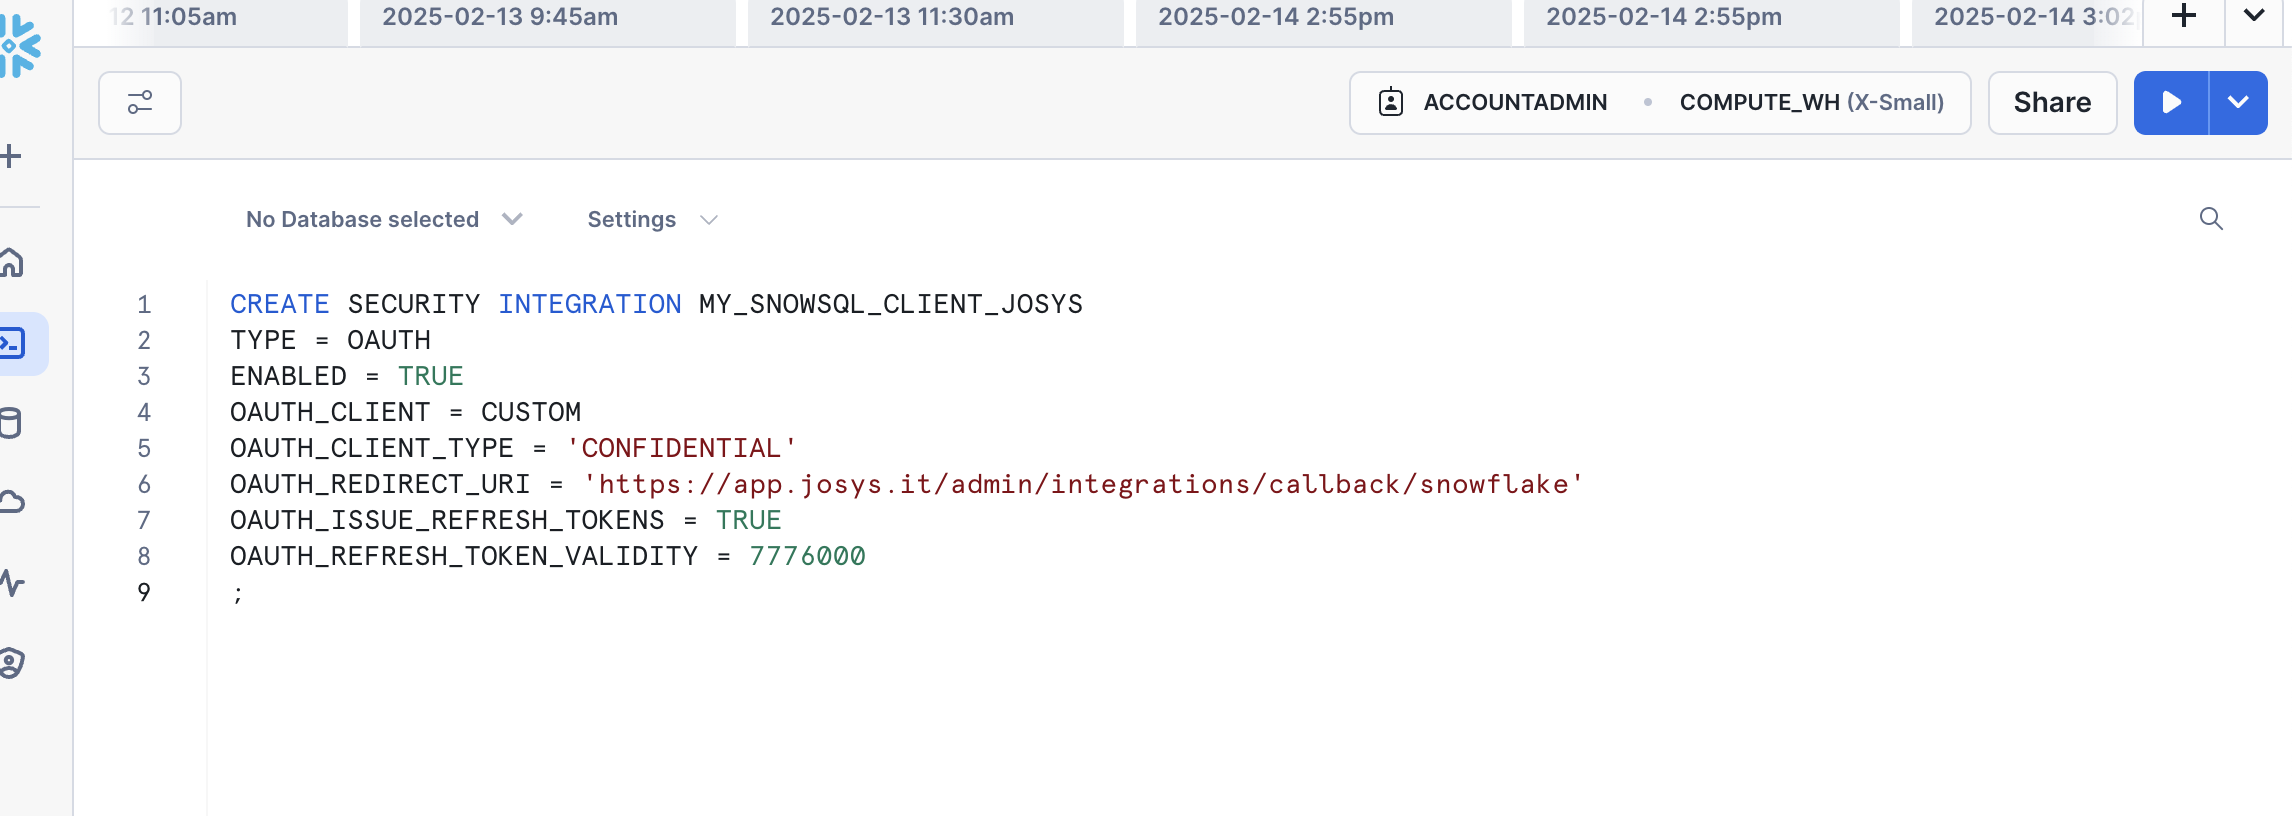The width and height of the screenshot is (2292, 816).
Task: Expand the run options dropdown arrow
Action: coord(2238,103)
